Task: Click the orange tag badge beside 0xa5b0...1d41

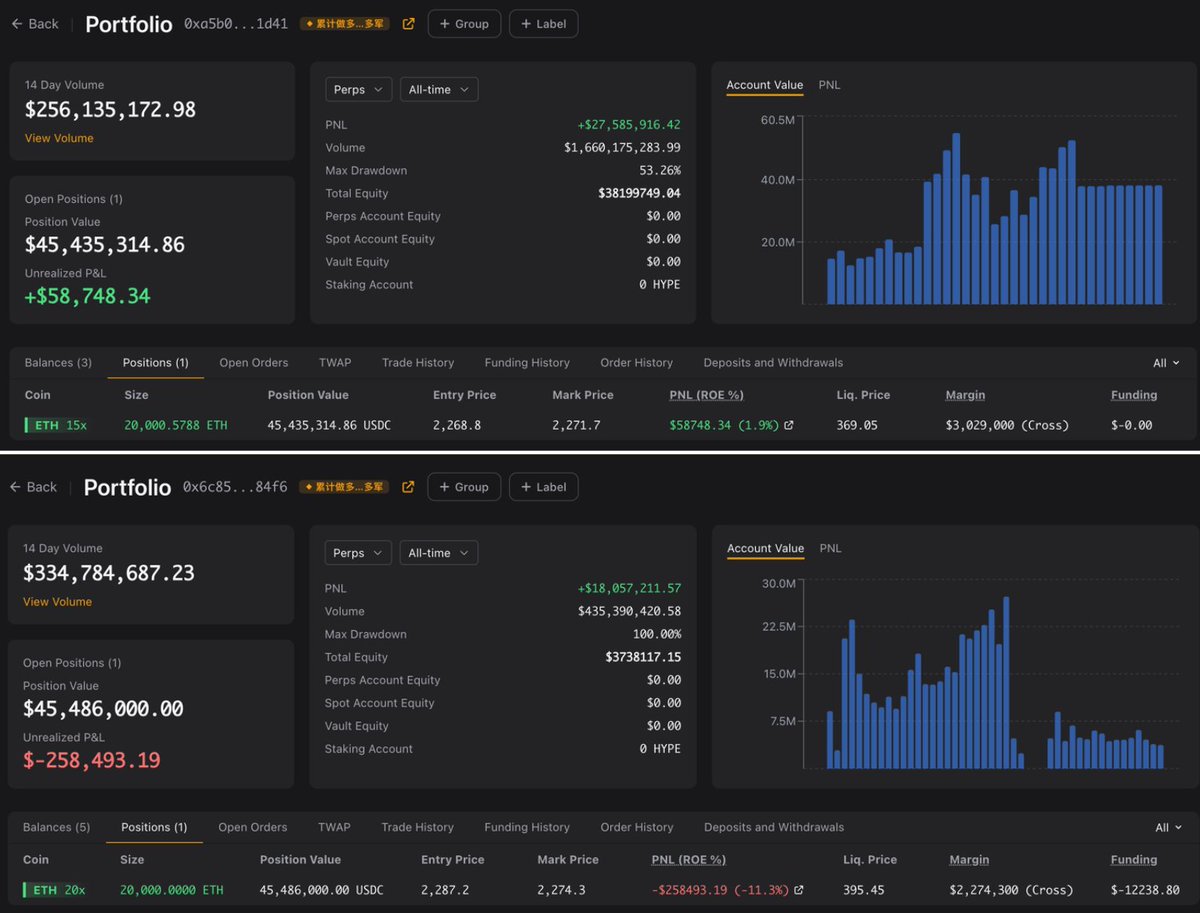Action: coord(344,24)
